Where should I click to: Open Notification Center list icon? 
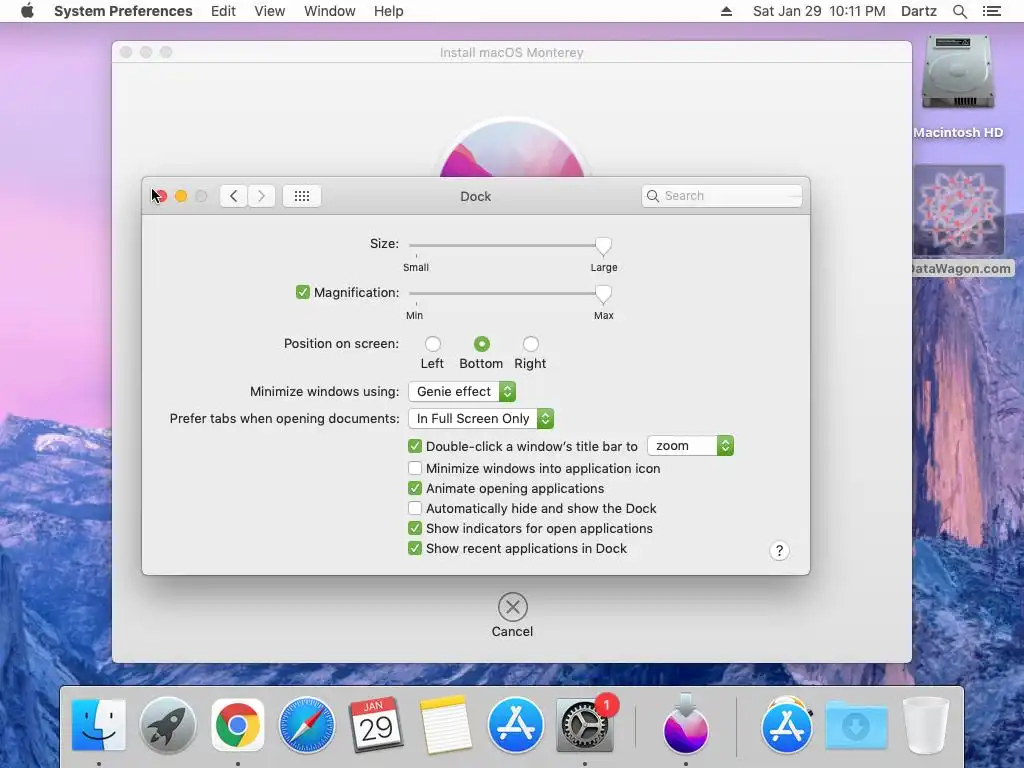[x=992, y=11]
